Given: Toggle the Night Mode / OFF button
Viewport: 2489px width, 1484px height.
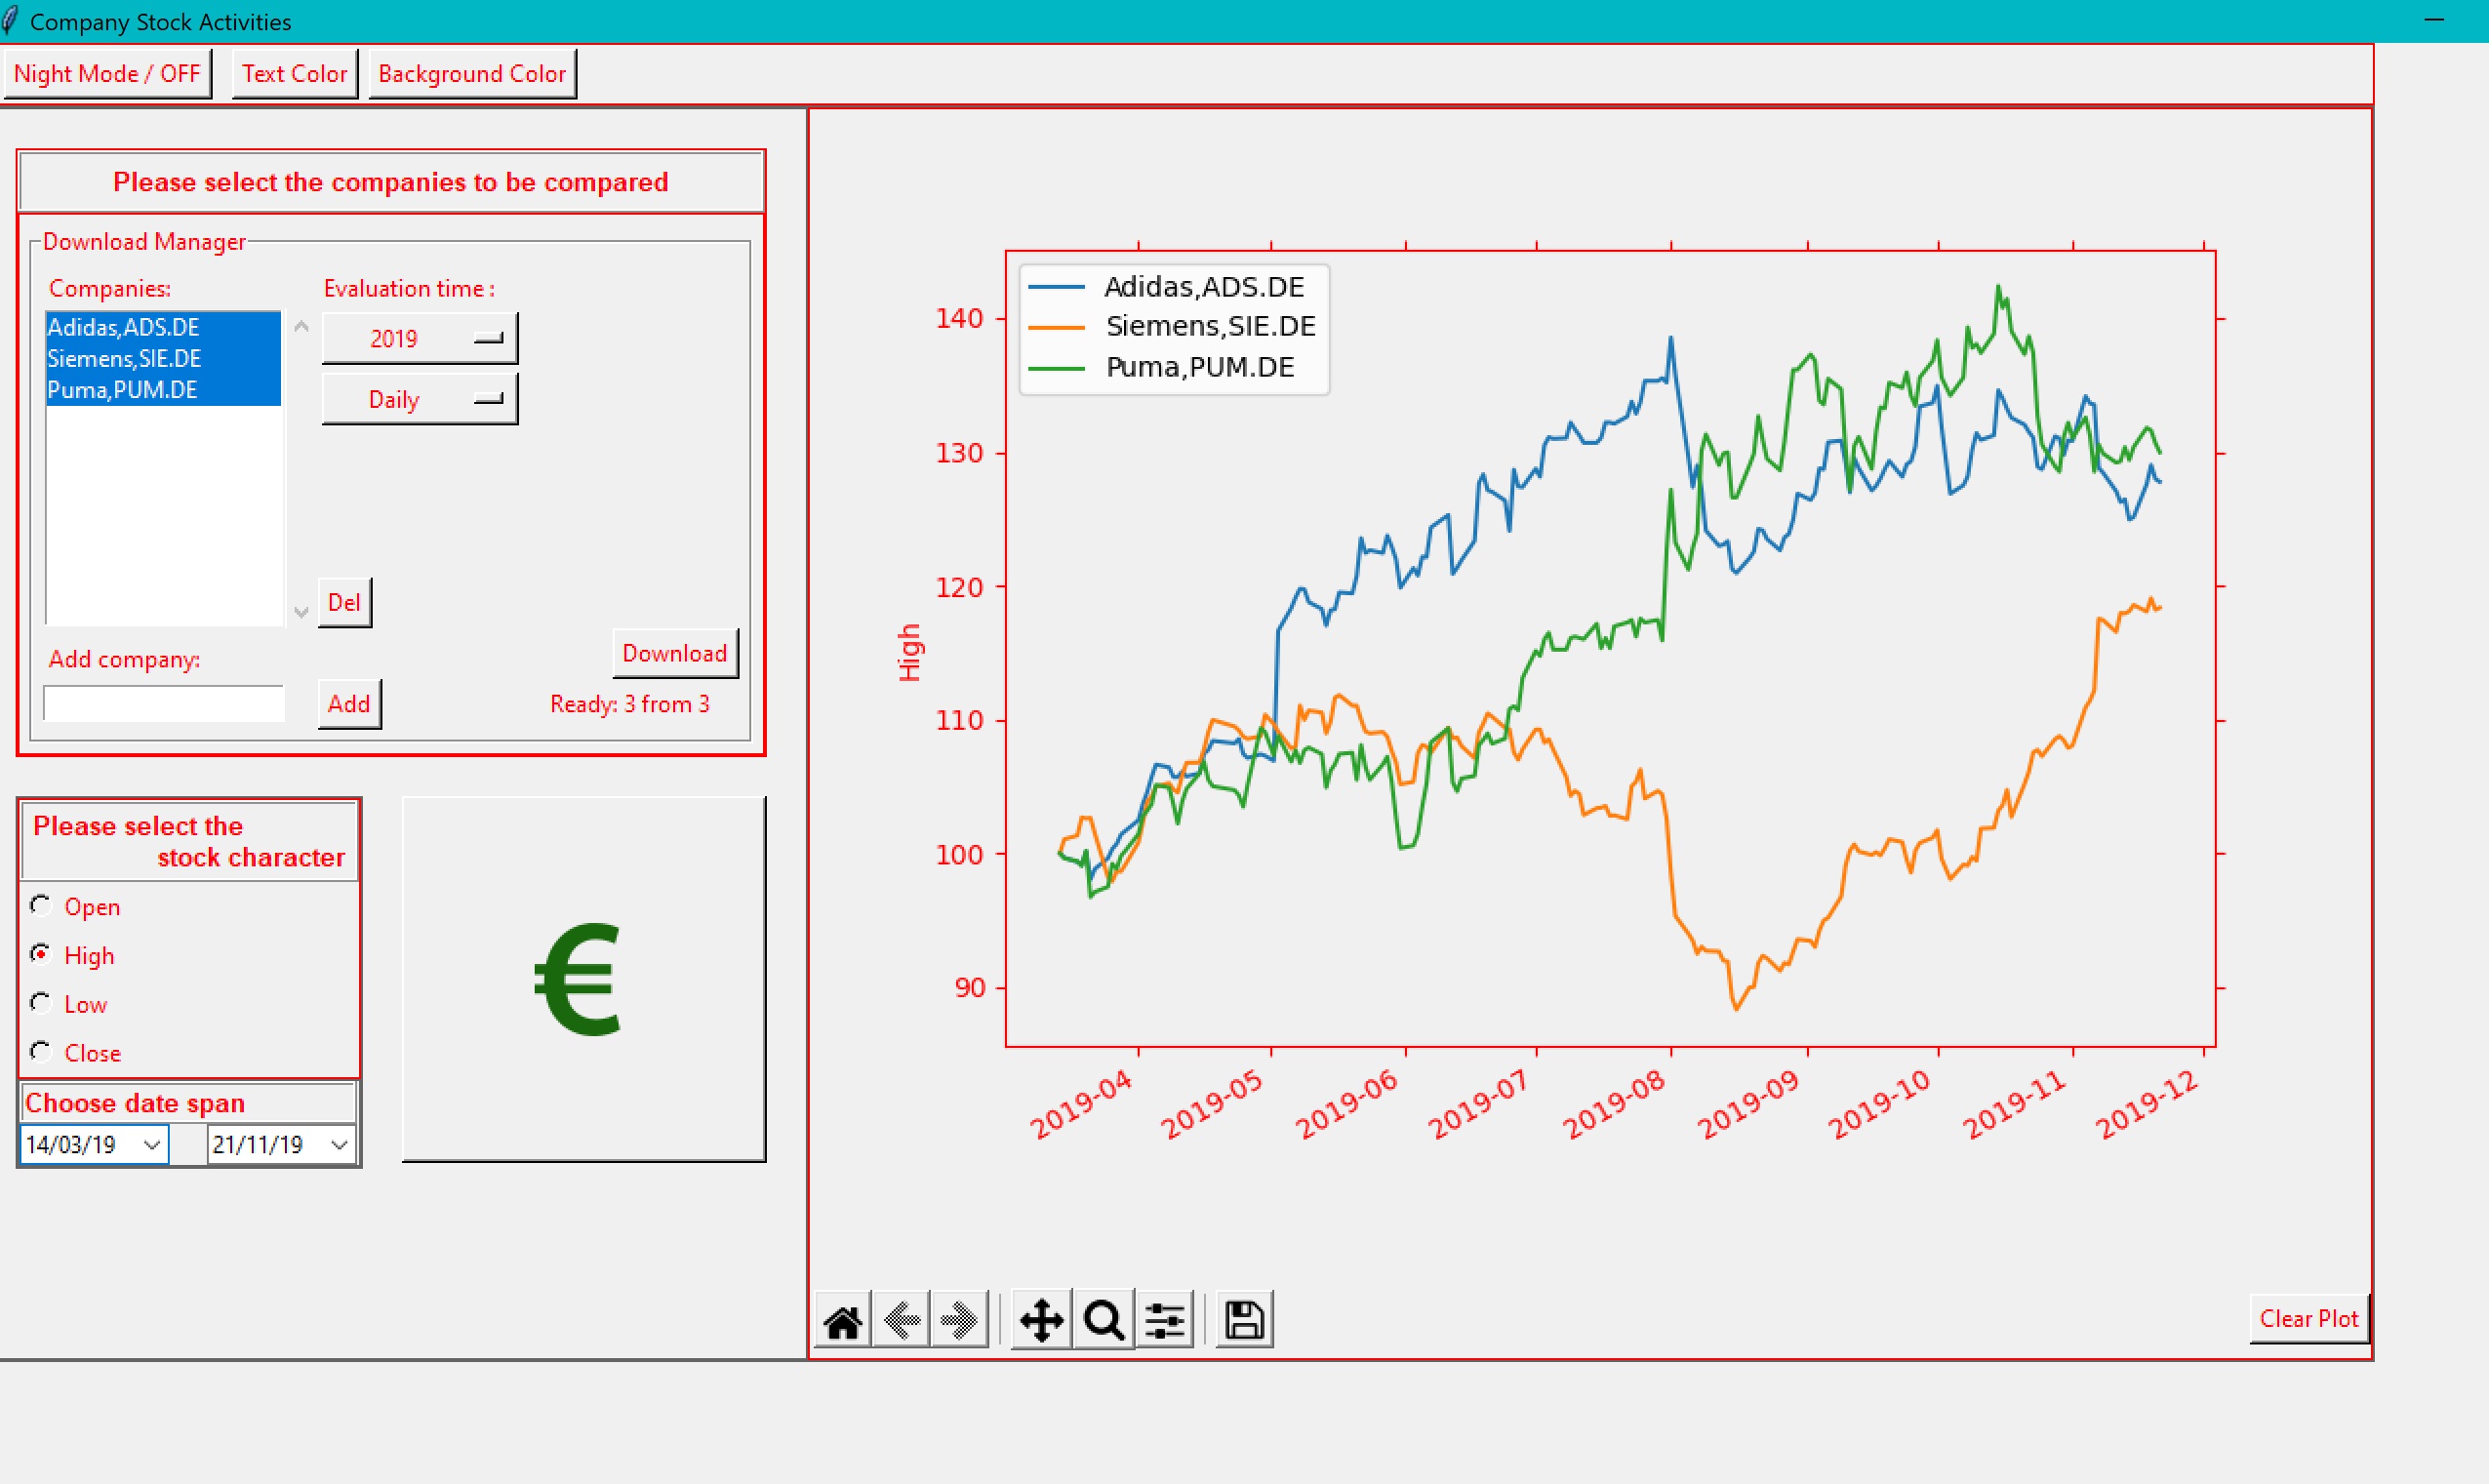Looking at the screenshot, I should (107, 74).
